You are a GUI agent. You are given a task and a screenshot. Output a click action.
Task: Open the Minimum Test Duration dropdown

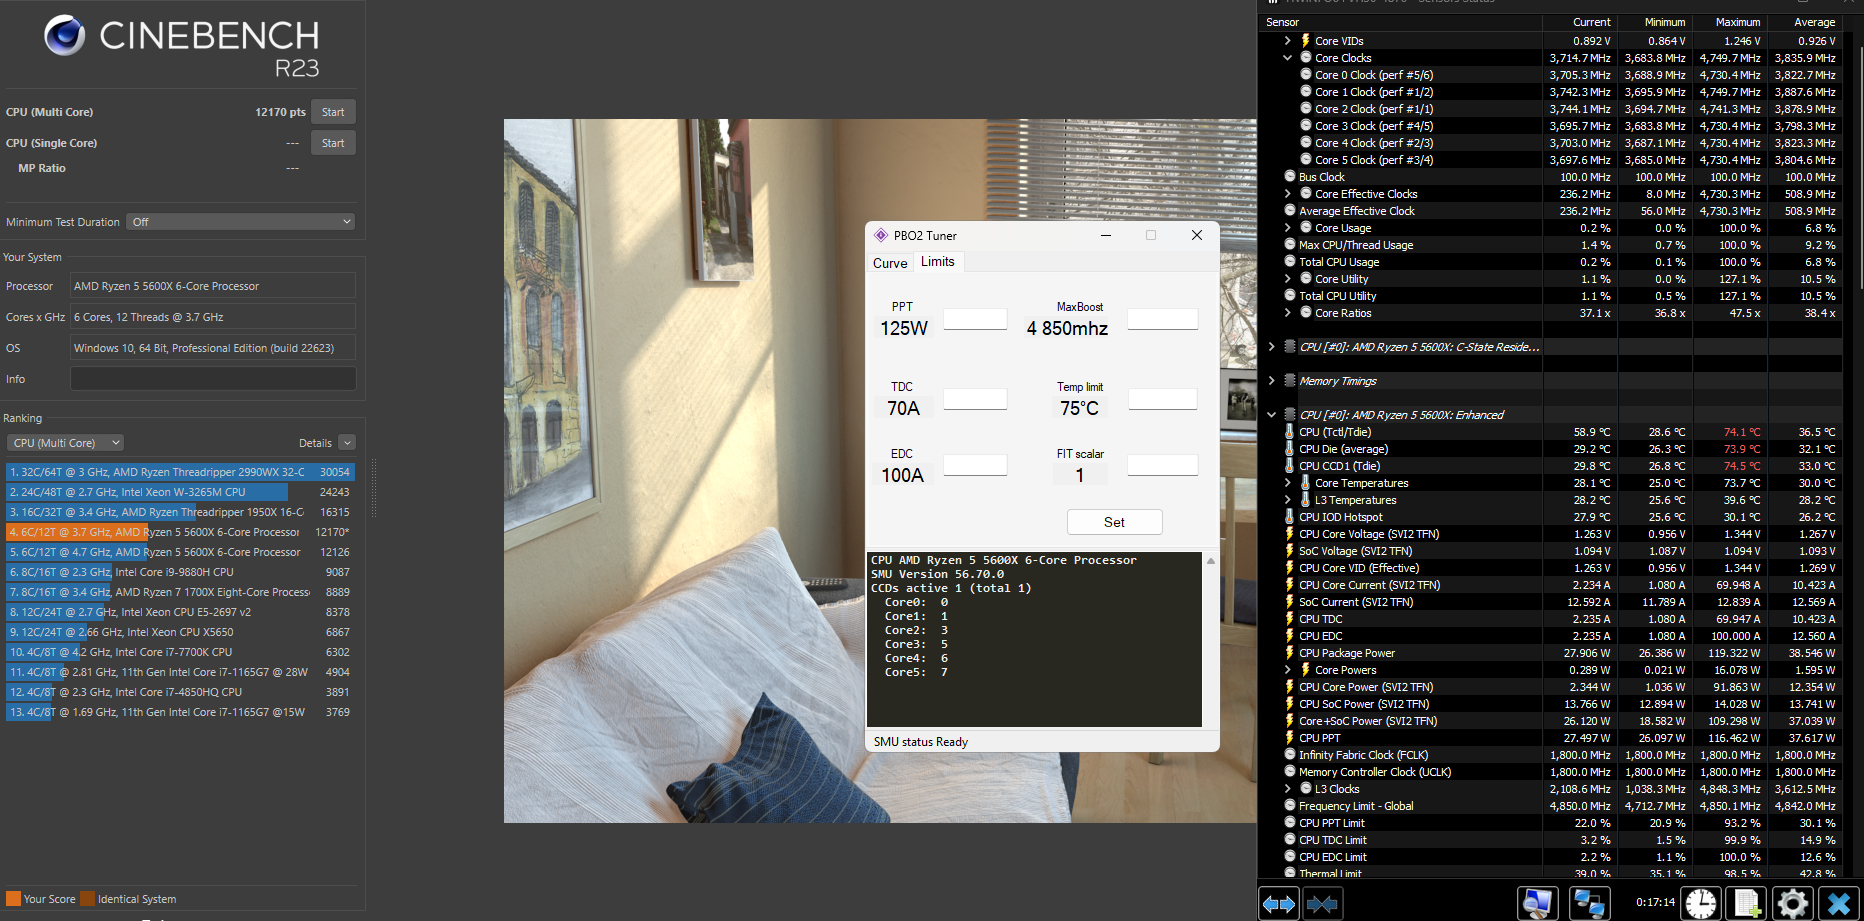point(241,222)
